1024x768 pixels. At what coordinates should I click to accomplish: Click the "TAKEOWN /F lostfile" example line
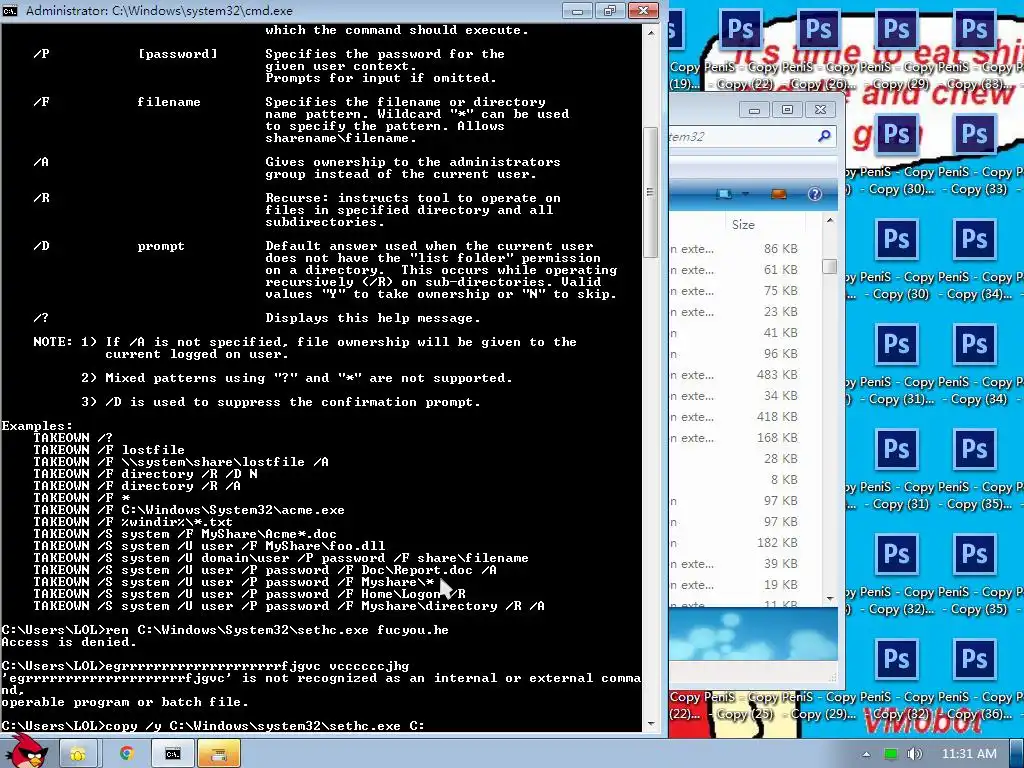(109, 450)
